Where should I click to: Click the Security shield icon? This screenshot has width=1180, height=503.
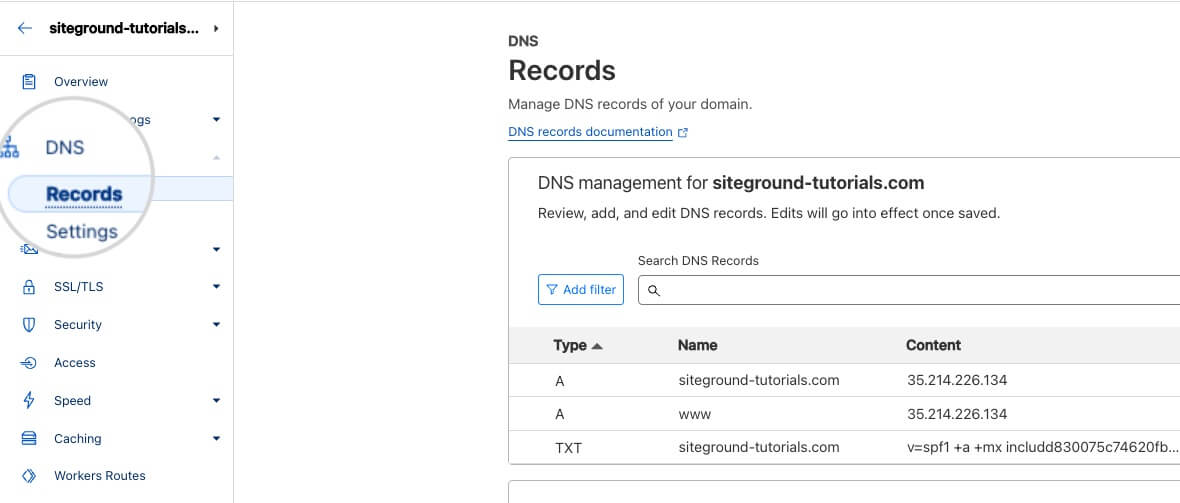click(29, 325)
